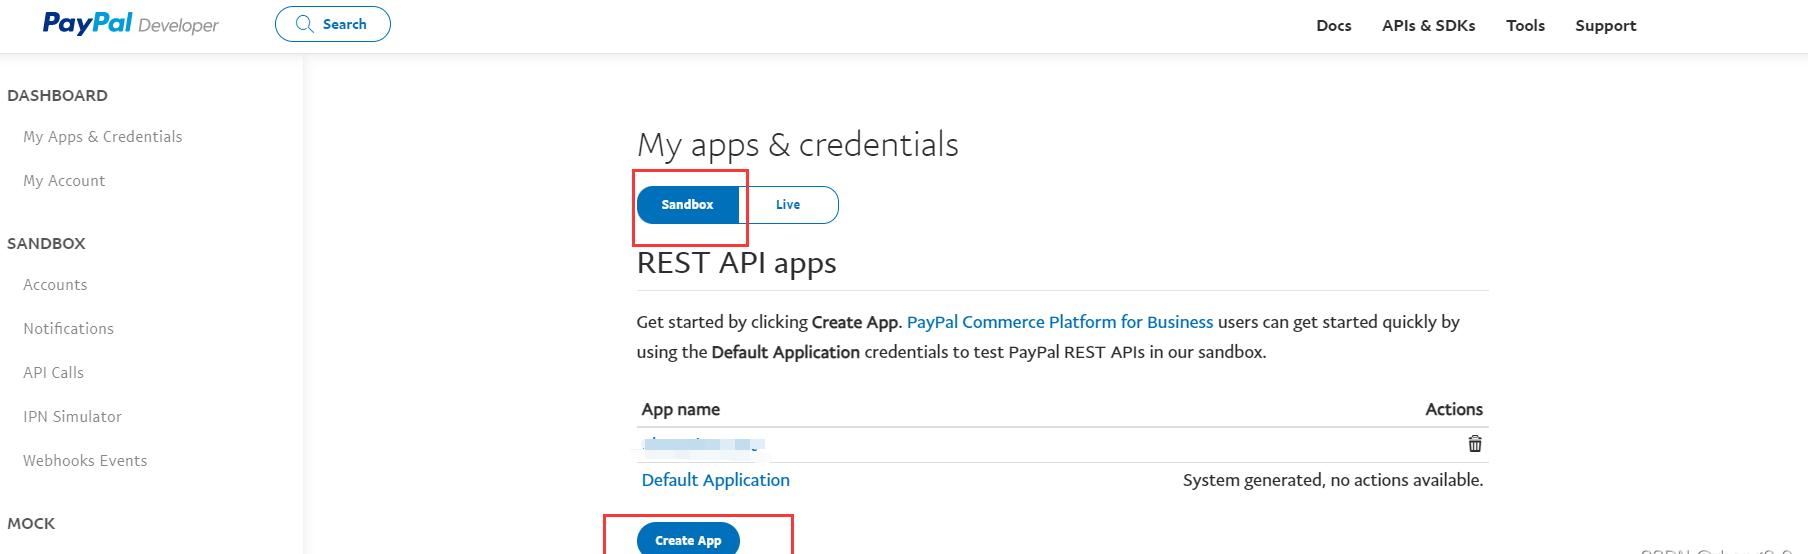Delete the app with trash icon
The height and width of the screenshot is (554, 1808).
point(1475,444)
